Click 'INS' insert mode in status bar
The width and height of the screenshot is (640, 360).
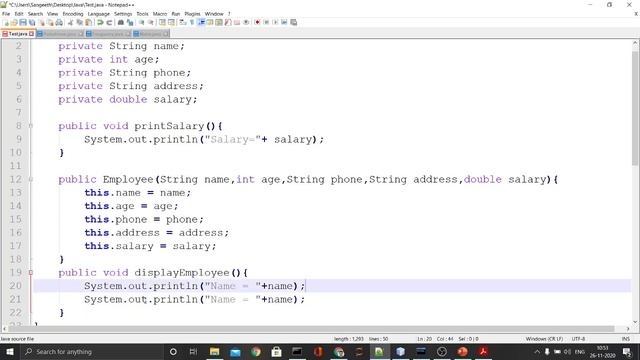[x=625, y=339]
